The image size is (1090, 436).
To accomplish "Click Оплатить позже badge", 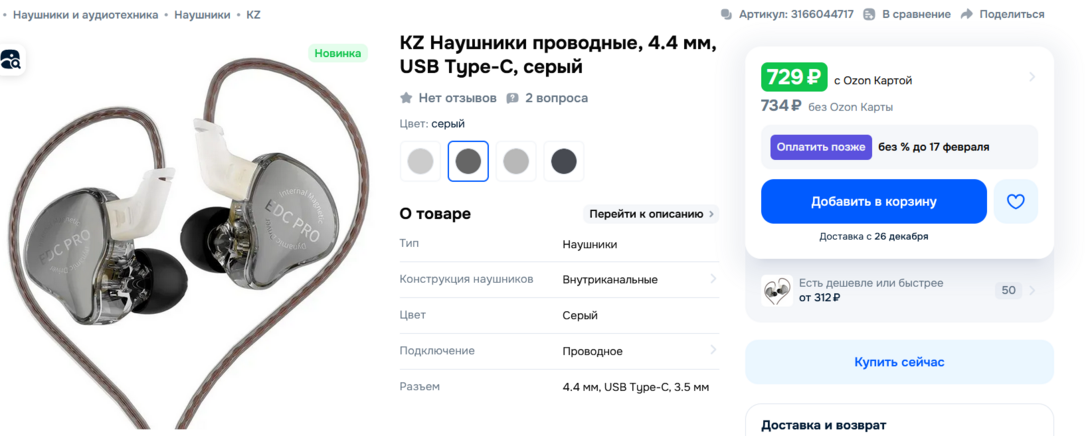I will point(821,147).
